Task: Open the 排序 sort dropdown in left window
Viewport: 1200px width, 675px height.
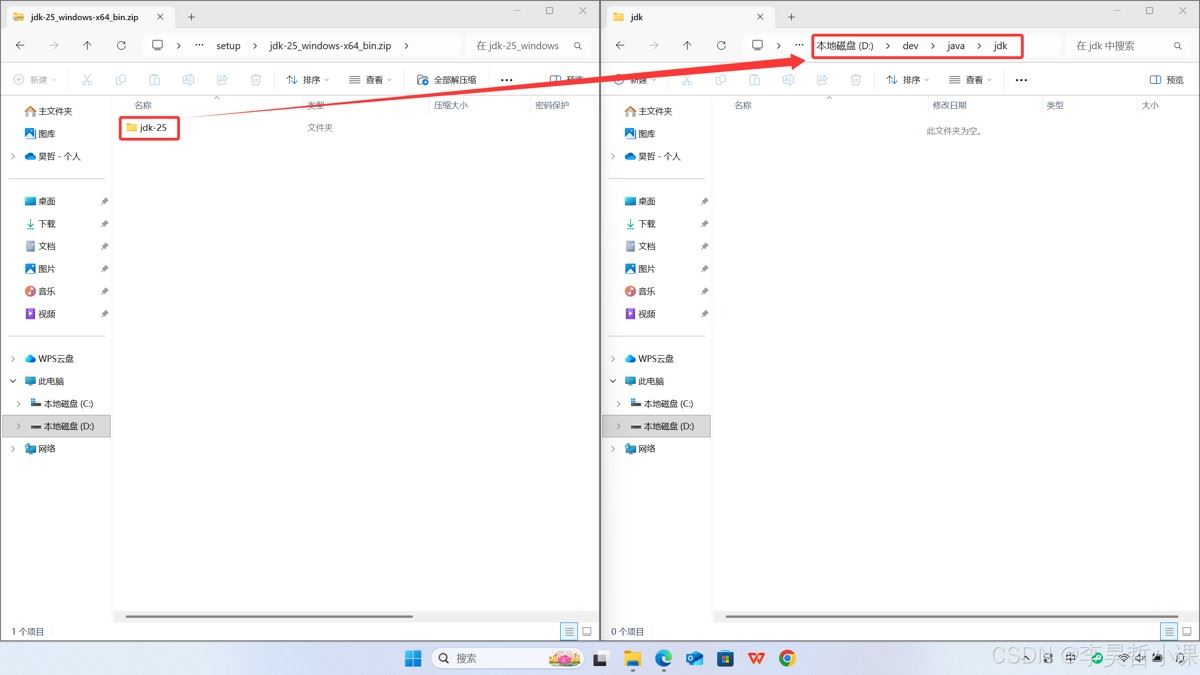Action: pyautogui.click(x=307, y=80)
